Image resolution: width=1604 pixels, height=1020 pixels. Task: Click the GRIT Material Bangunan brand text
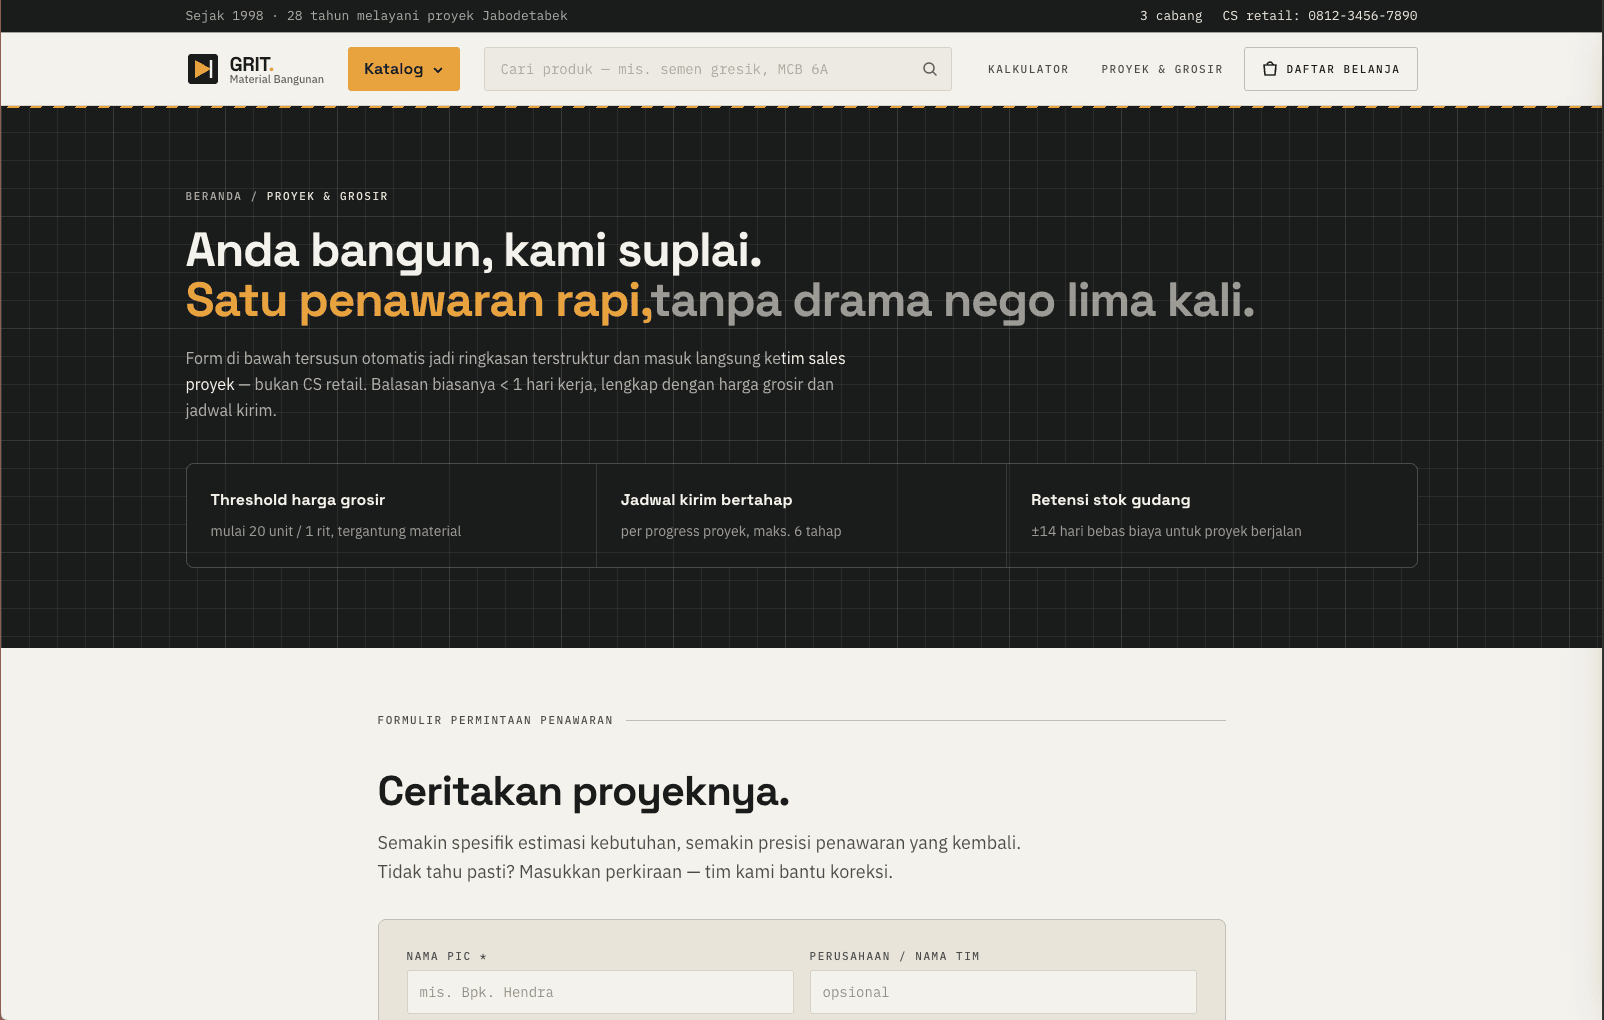277,70
